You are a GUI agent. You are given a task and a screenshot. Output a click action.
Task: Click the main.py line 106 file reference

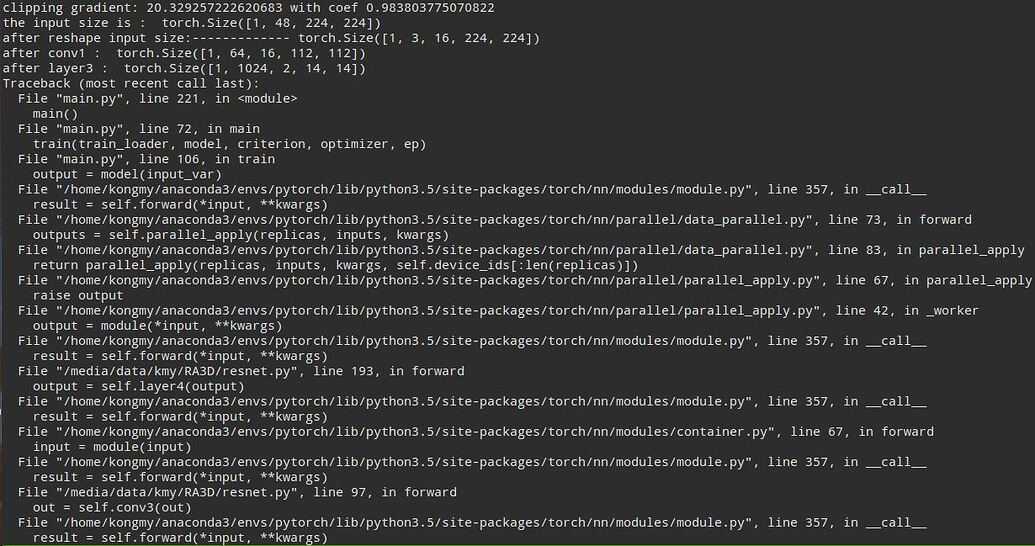(x=146, y=159)
